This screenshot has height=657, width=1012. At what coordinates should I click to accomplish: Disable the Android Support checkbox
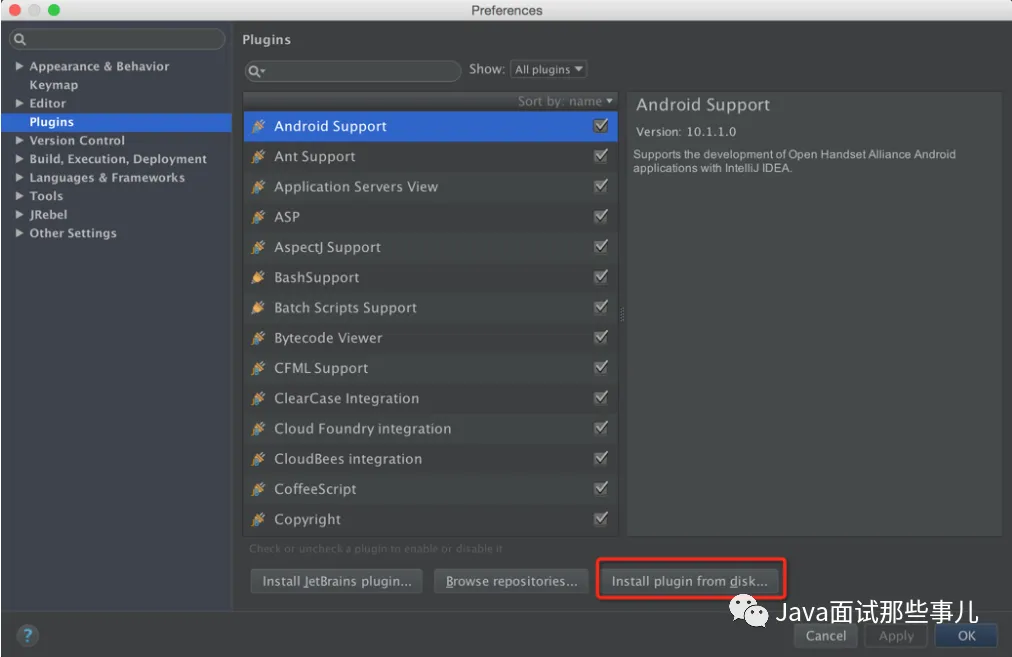(601, 125)
